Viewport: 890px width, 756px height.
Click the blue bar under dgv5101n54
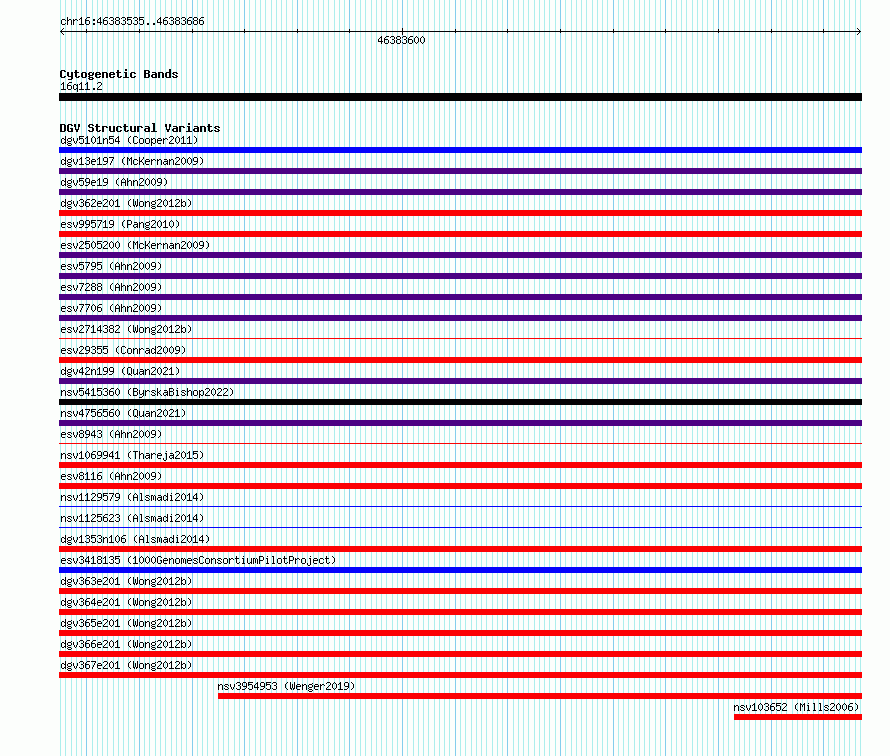point(460,150)
